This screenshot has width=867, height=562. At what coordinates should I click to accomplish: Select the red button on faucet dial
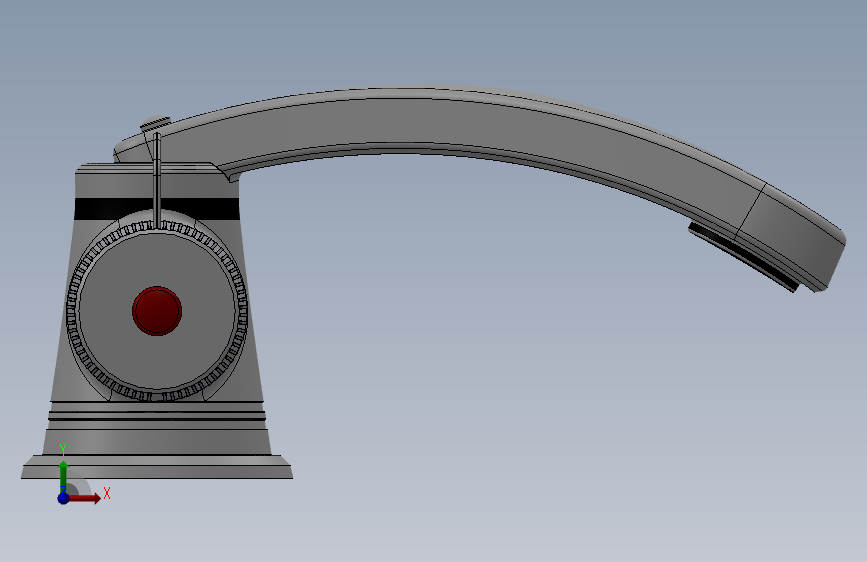tap(157, 311)
